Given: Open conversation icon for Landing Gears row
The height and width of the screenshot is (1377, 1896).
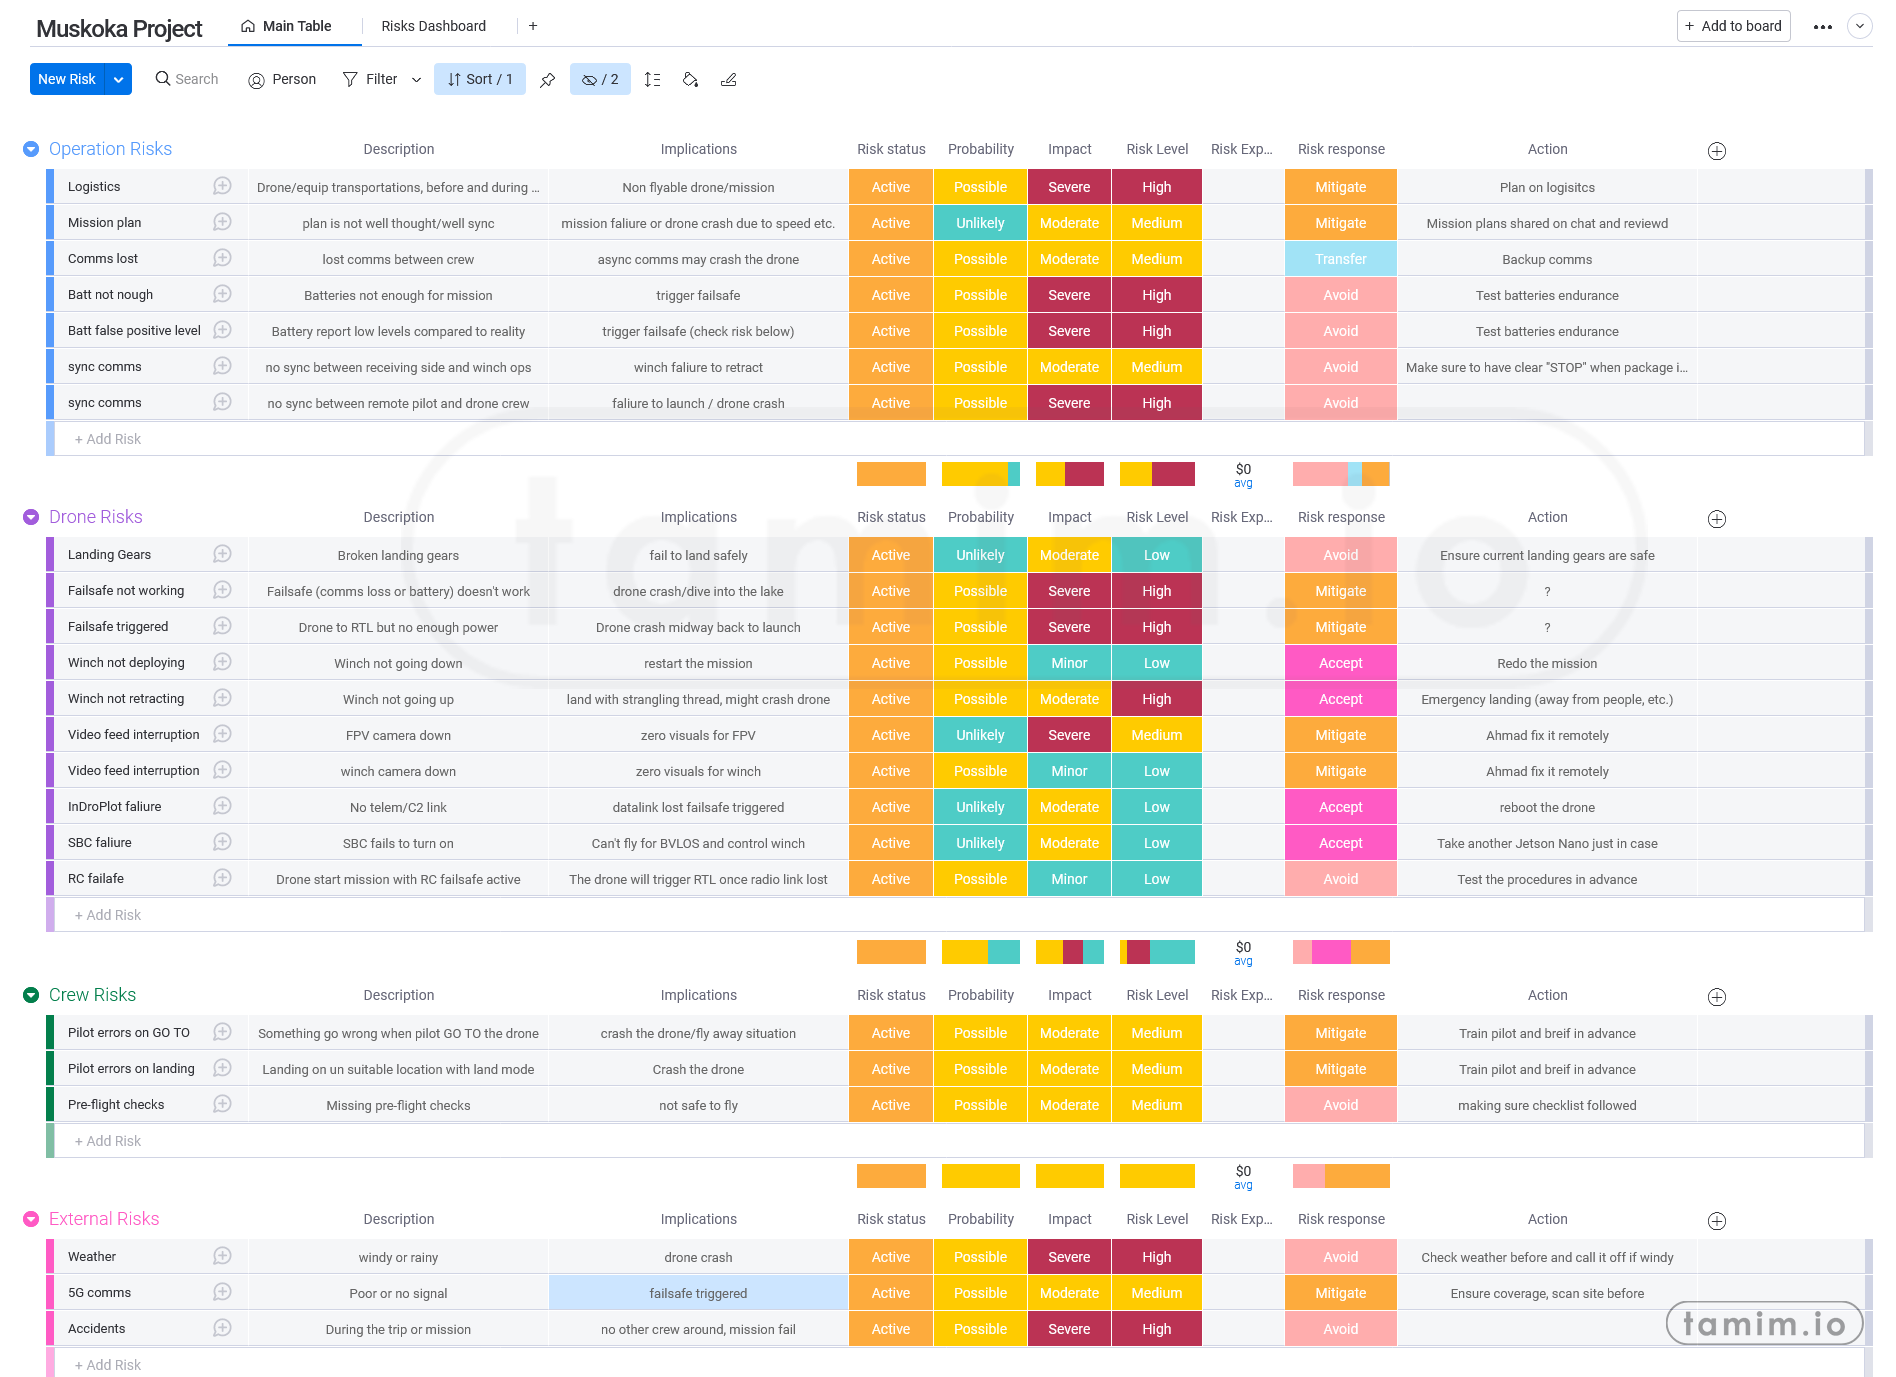Looking at the screenshot, I should 222,554.
